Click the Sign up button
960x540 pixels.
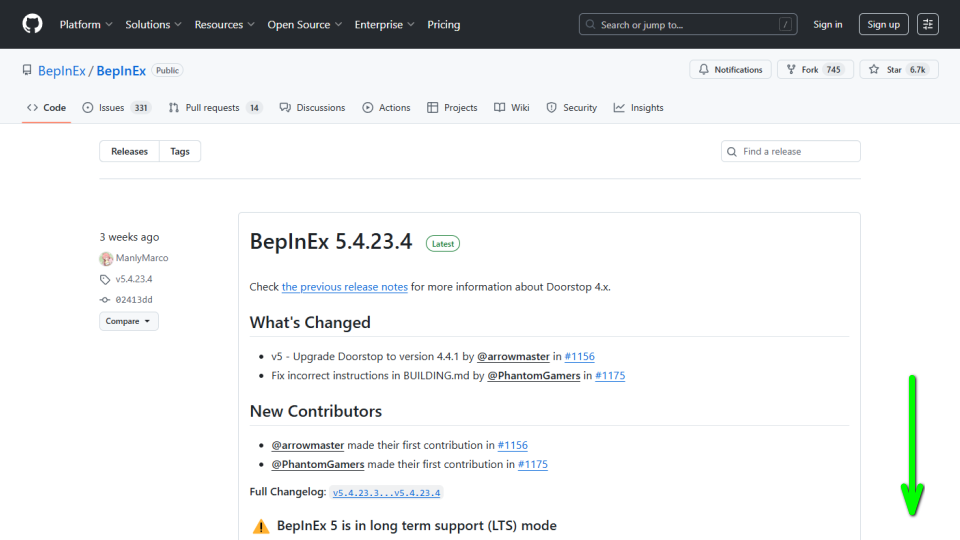tap(883, 24)
